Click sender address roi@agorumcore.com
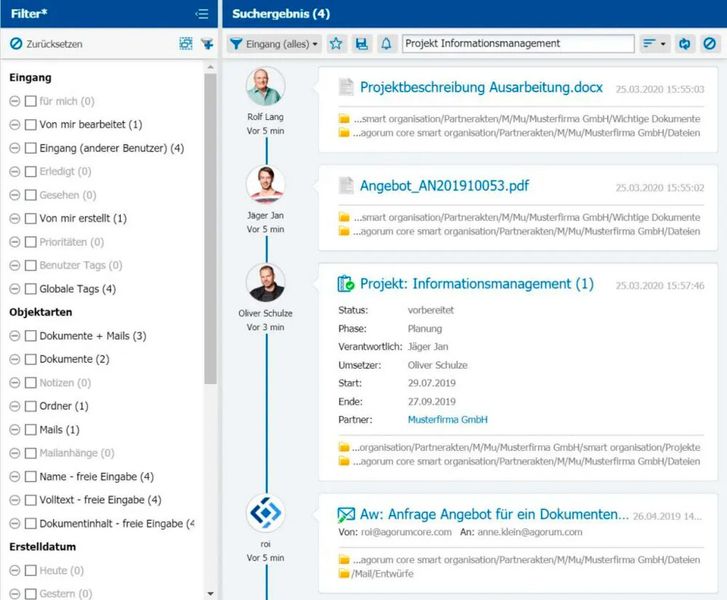The height and width of the screenshot is (600, 727). (406, 532)
